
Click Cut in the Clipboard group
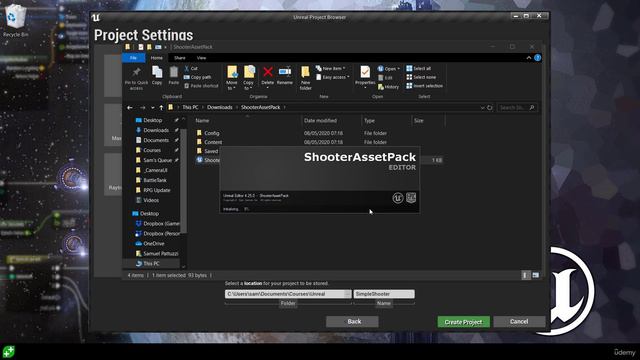coord(191,69)
